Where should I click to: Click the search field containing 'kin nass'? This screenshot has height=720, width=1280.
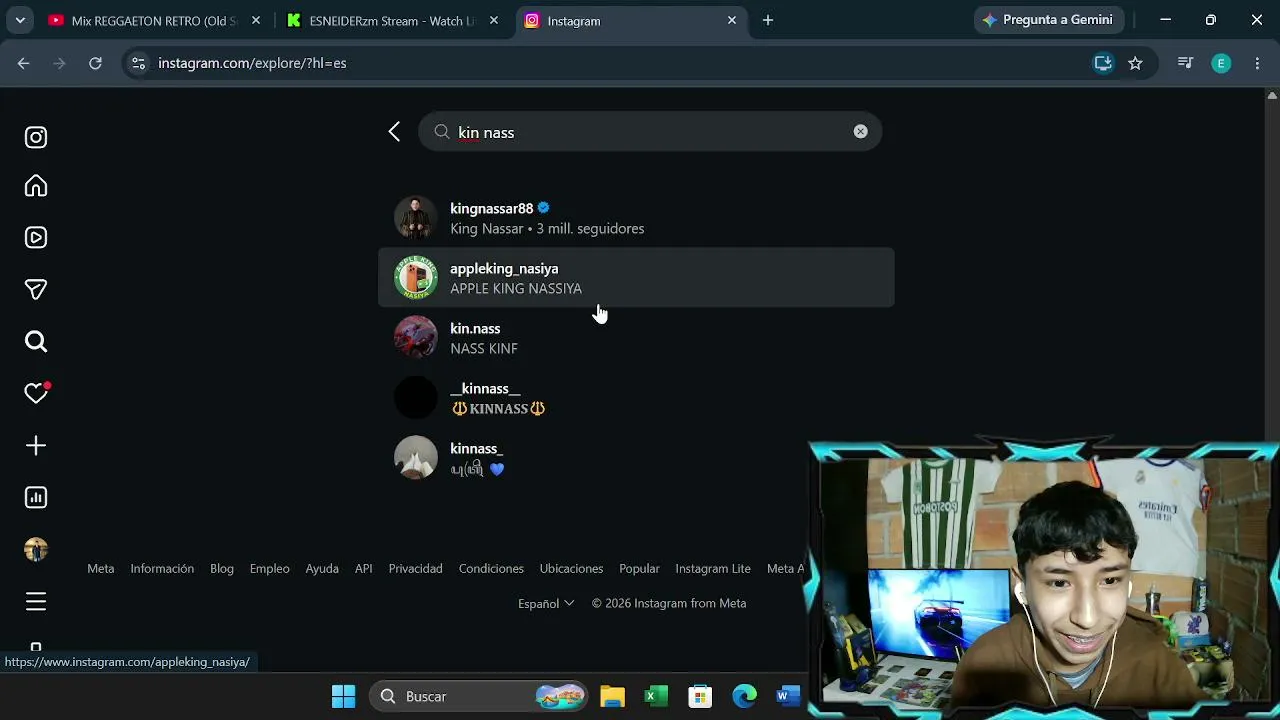click(x=650, y=132)
